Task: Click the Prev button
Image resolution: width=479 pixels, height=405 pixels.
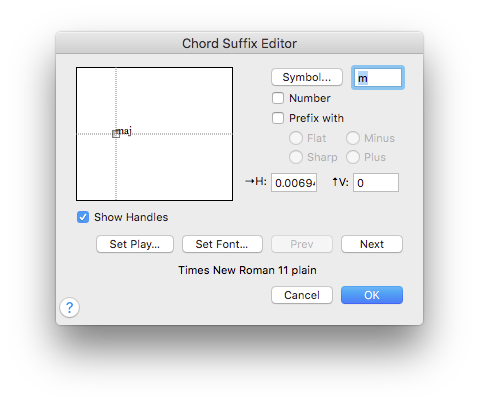Action: pyautogui.click(x=302, y=244)
